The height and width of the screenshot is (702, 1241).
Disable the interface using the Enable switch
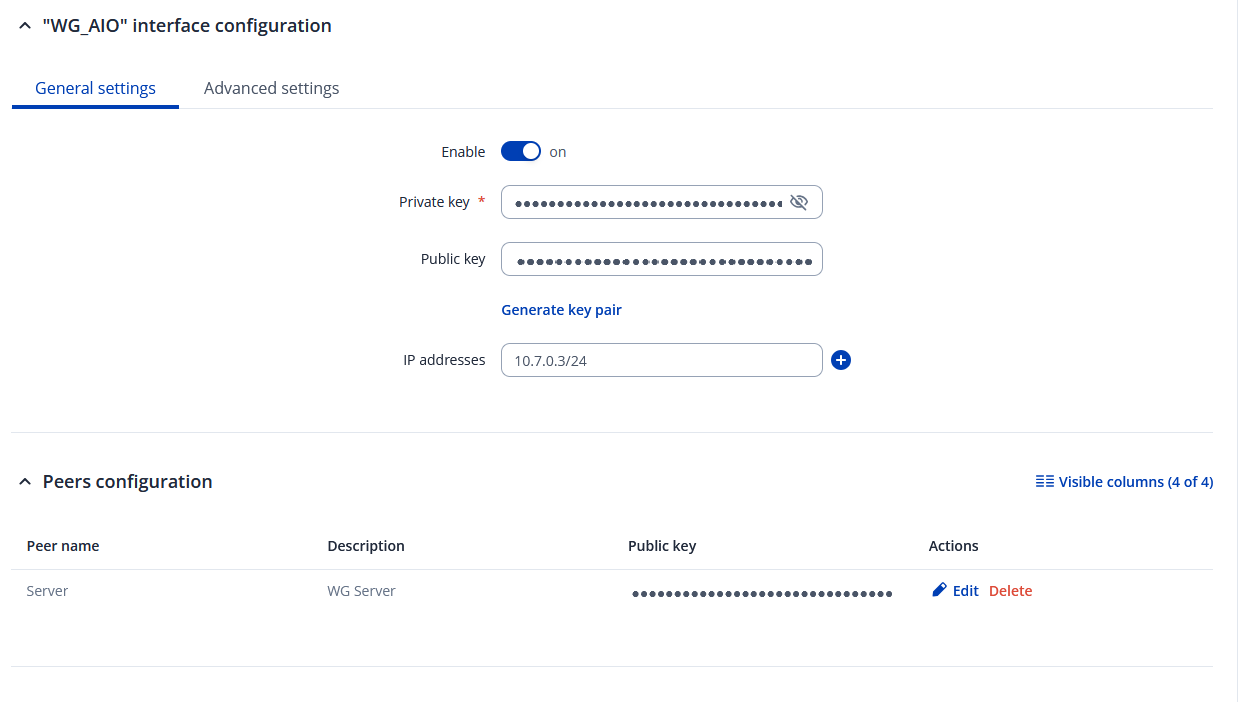520,152
